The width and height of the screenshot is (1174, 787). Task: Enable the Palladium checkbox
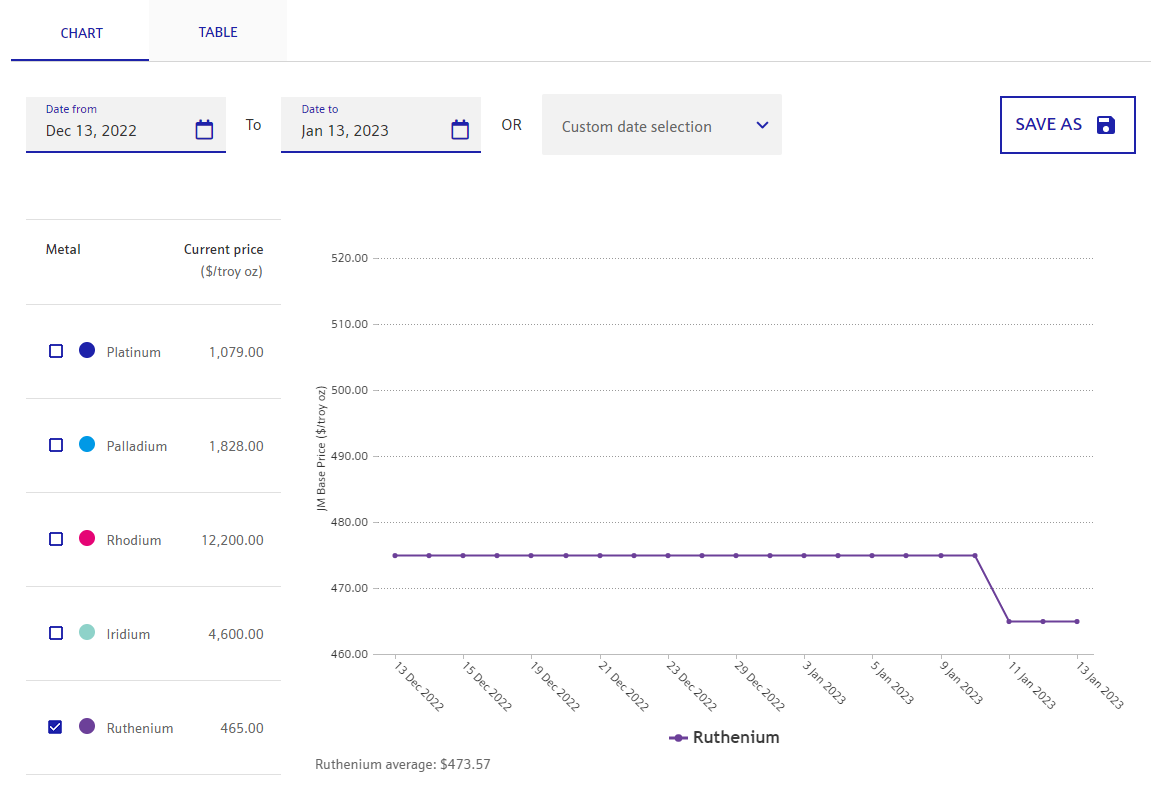pos(56,445)
